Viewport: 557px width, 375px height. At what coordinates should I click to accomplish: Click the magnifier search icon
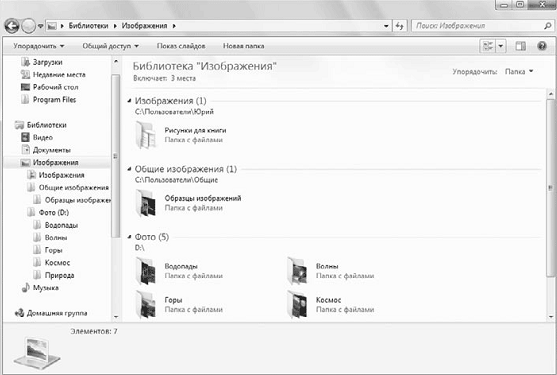pyautogui.click(x=547, y=26)
